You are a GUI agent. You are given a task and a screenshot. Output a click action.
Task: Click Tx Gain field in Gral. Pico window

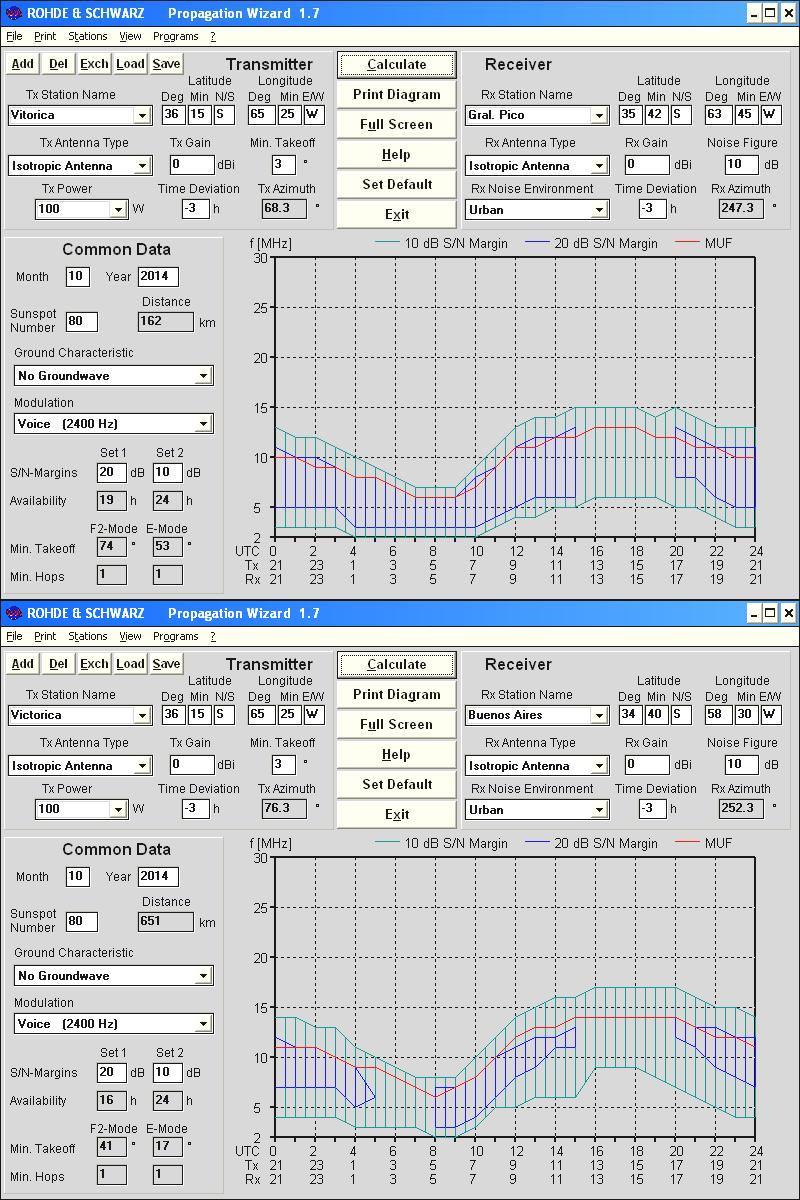[192, 164]
